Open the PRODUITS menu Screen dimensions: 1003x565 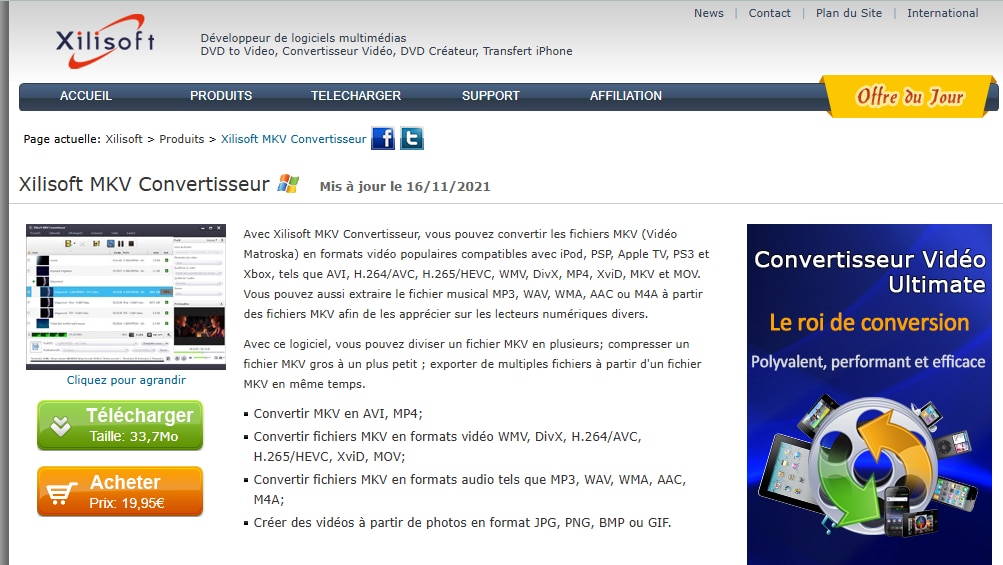coord(221,96)
